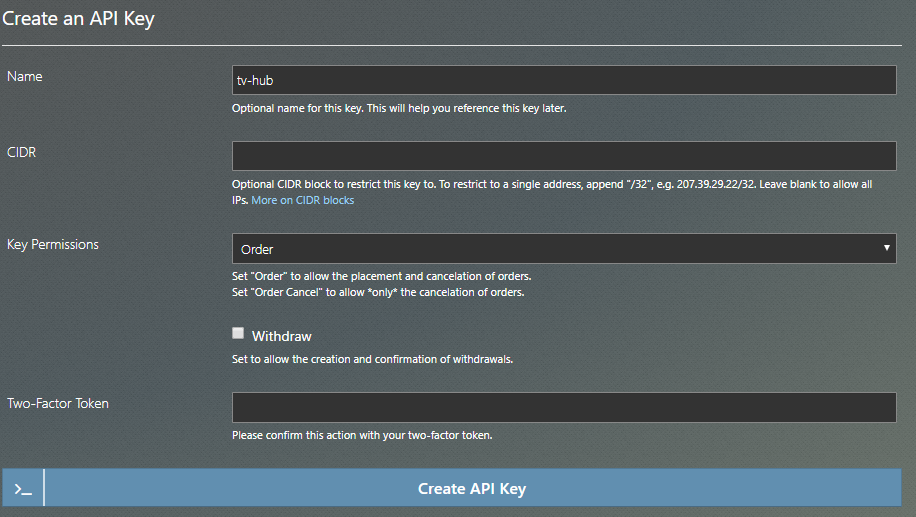The width and height of the screenshot is (916, 517).
Task: Click the Name field label
Action: 25,76
